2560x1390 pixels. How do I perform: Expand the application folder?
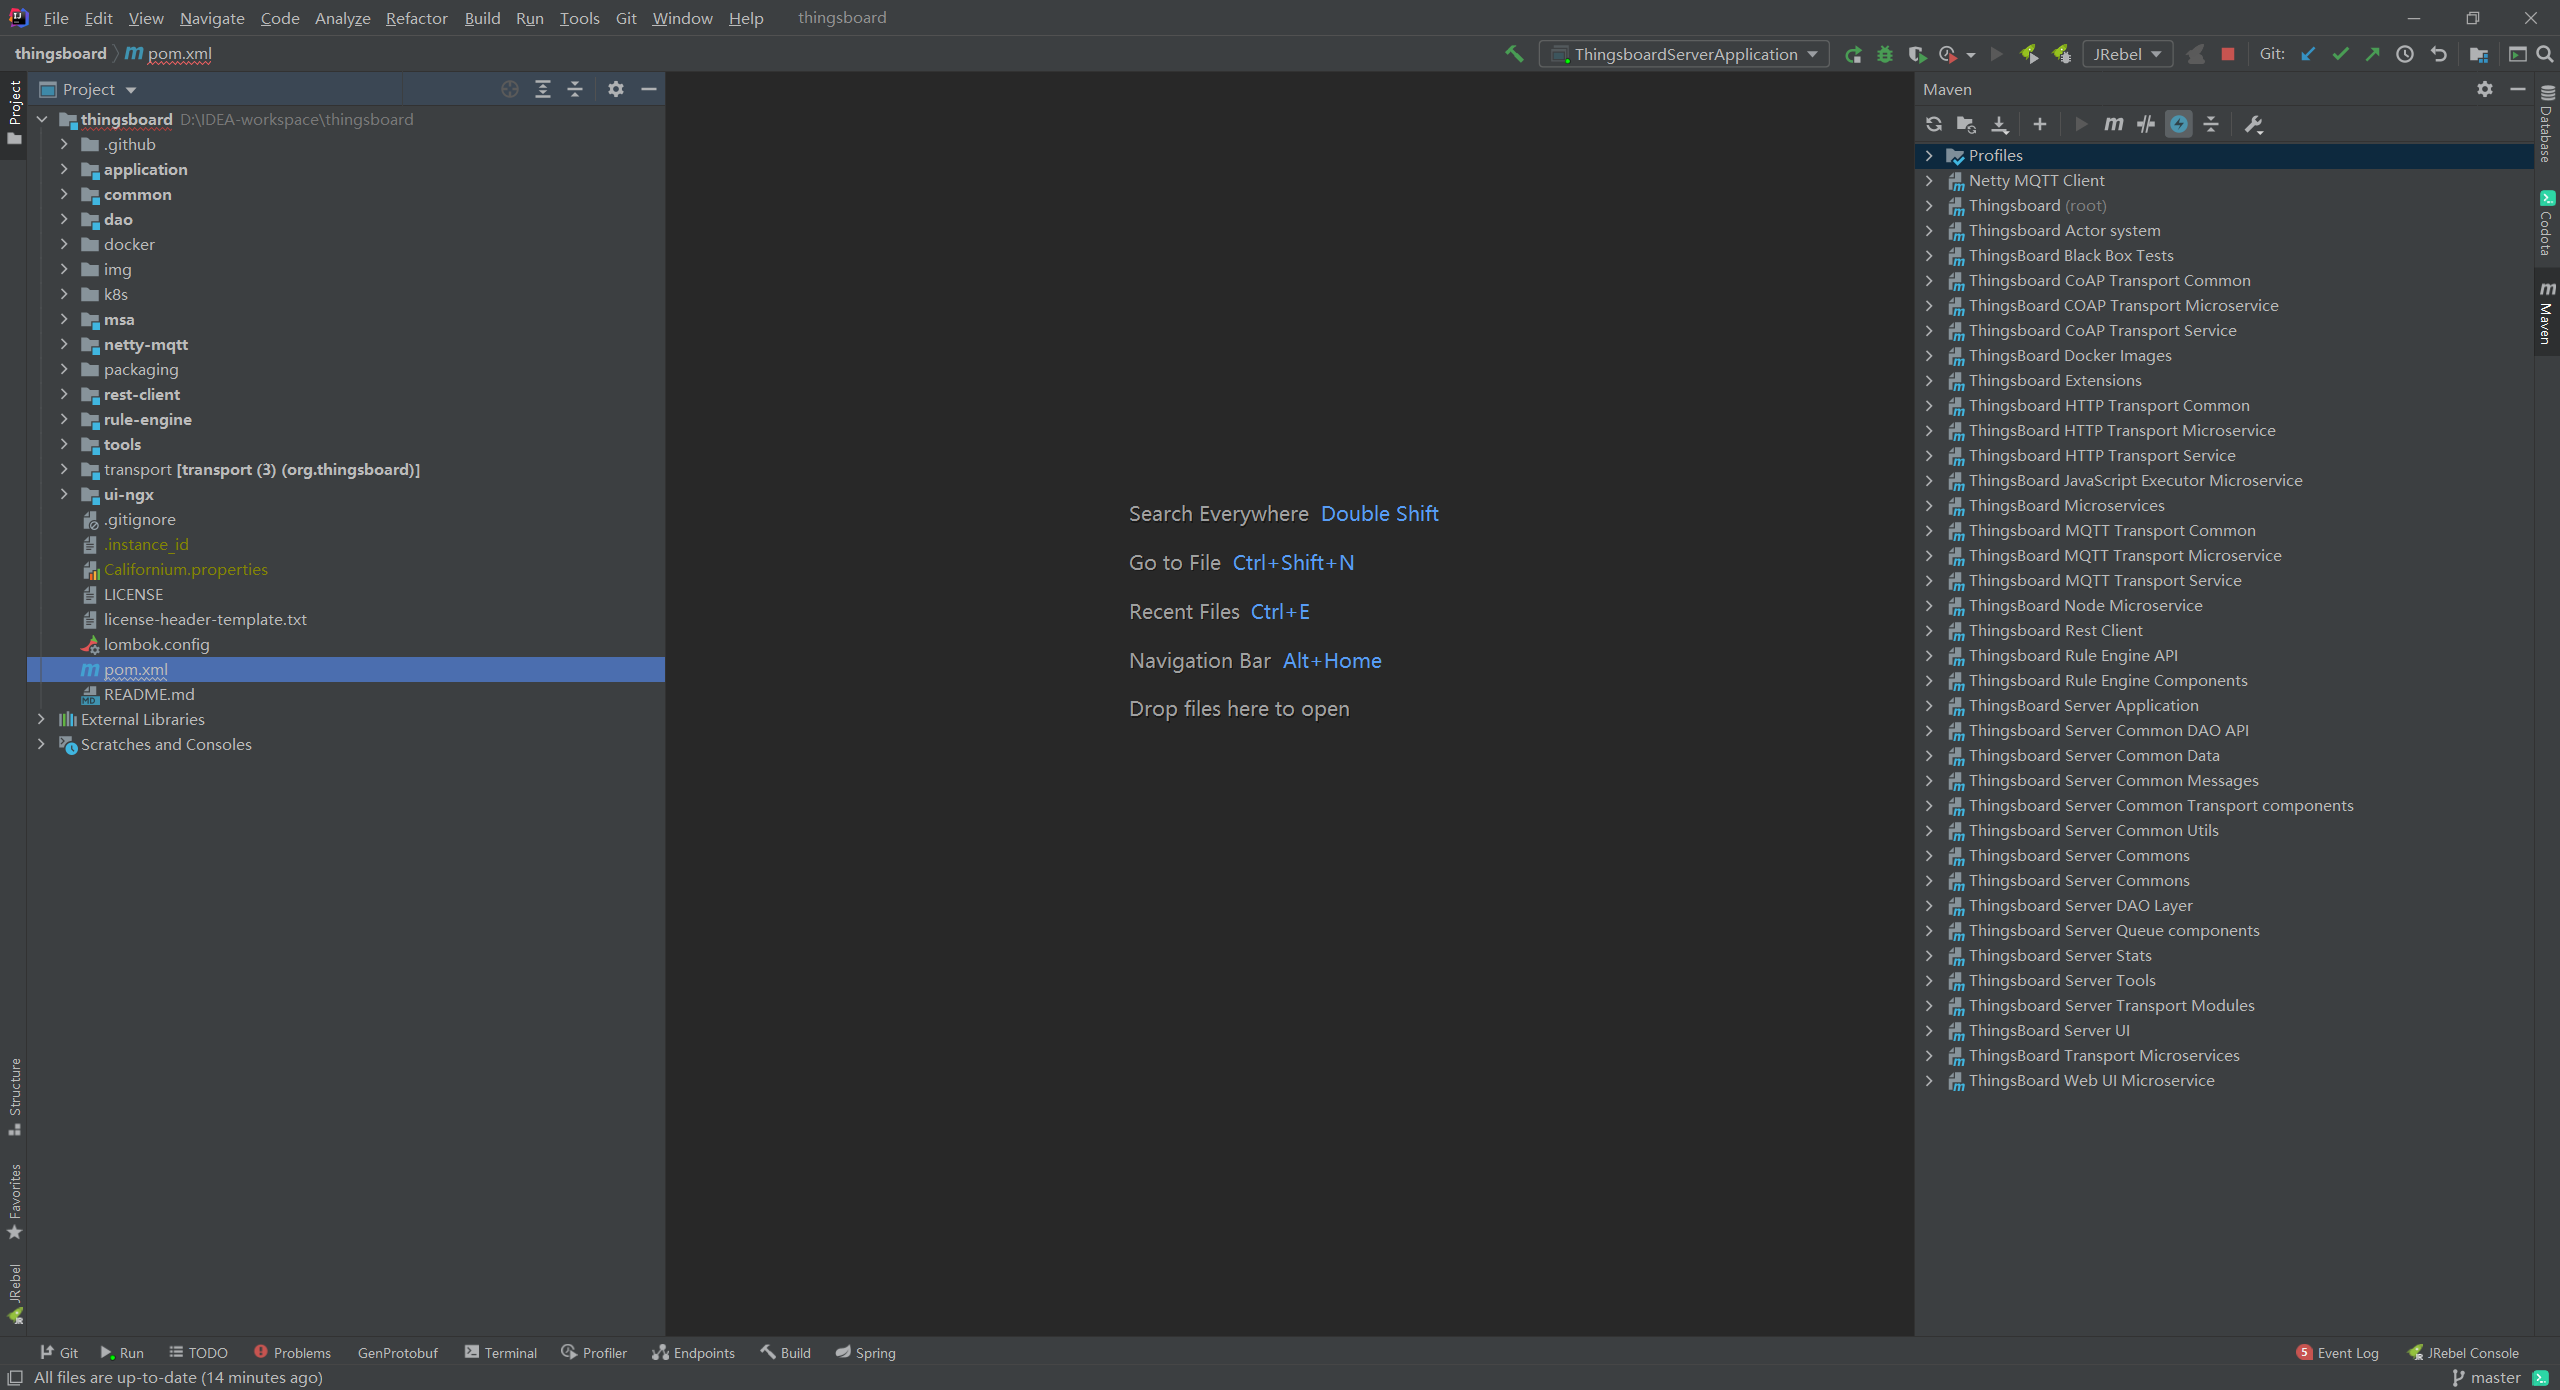point(64,169)
